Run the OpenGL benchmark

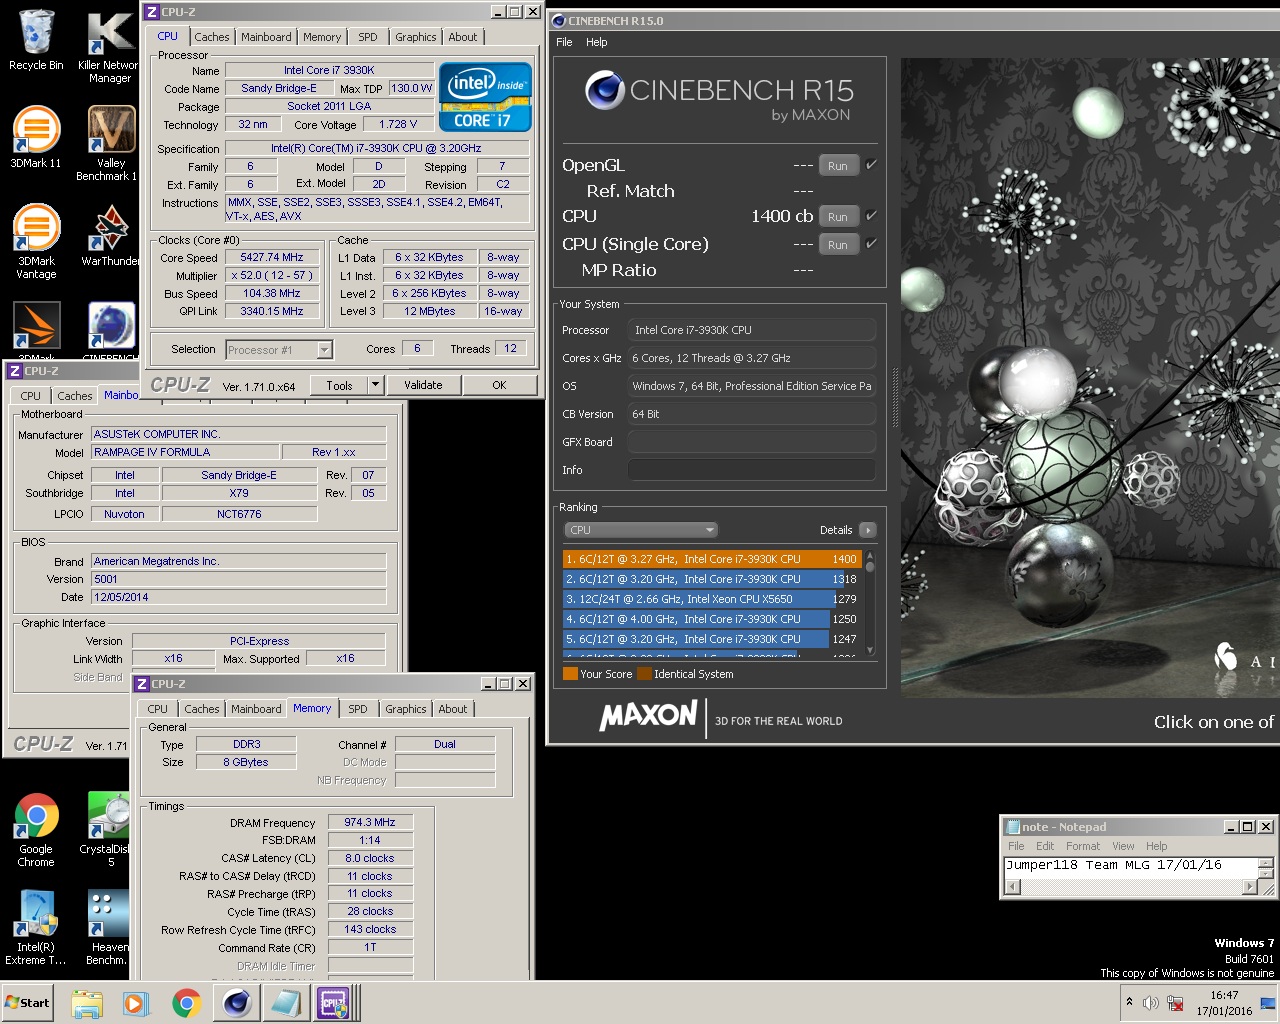click(838, 166)
